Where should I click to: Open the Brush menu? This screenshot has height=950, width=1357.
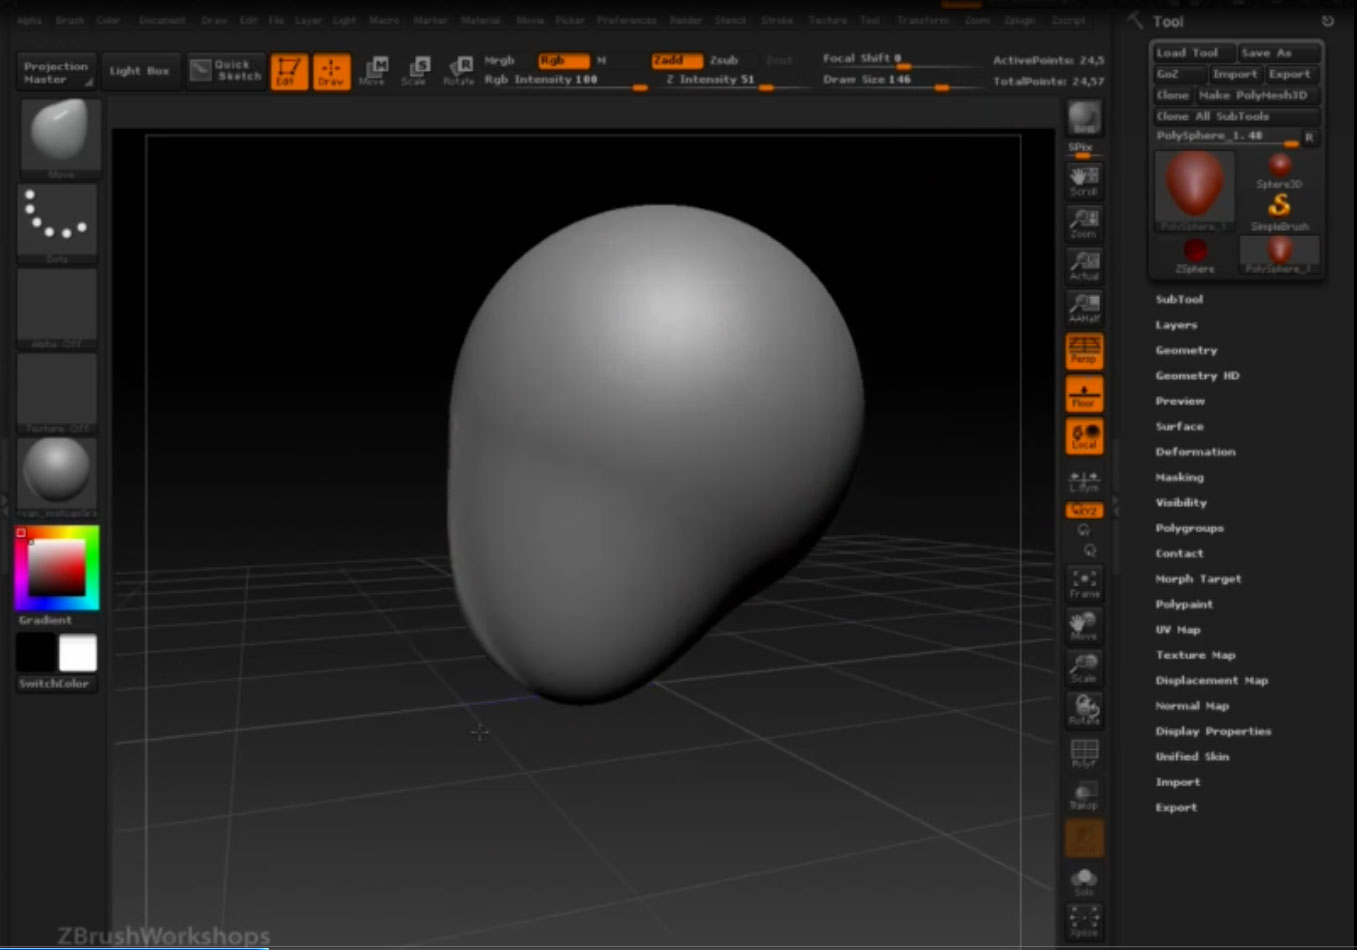pyautogui.click(x=69, y=20)
